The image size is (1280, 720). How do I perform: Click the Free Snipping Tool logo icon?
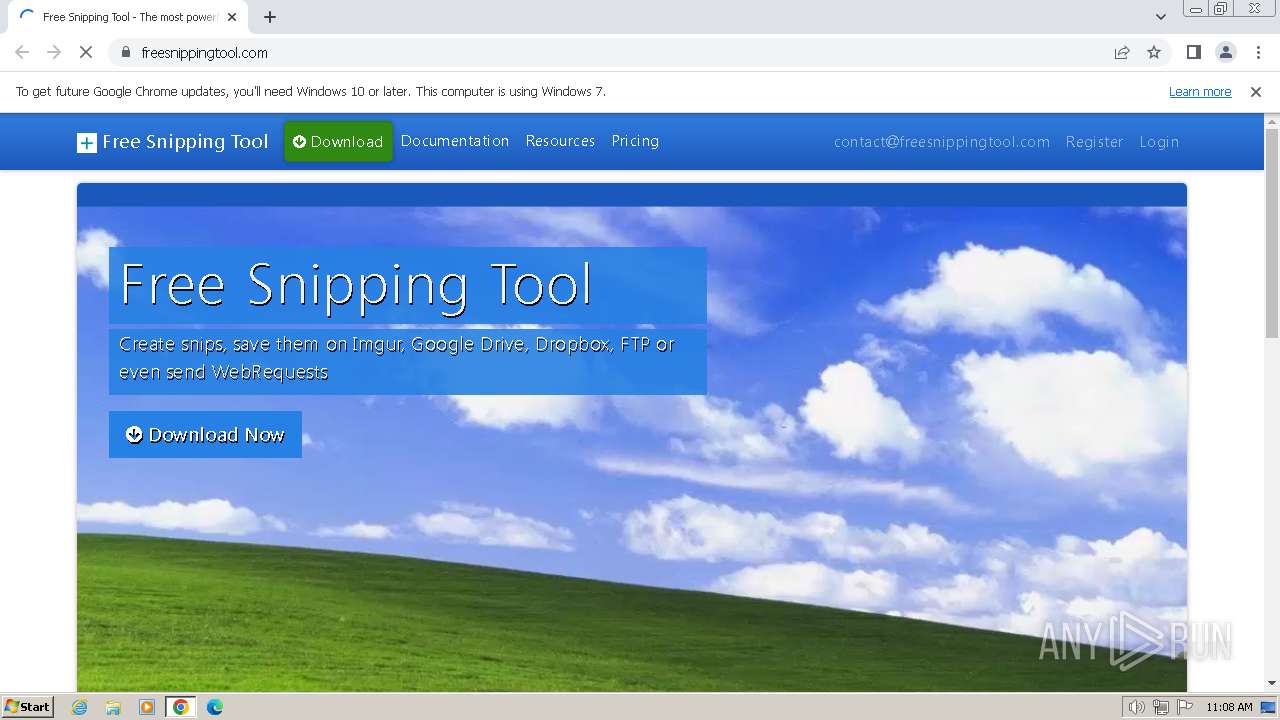pos(87,143)
